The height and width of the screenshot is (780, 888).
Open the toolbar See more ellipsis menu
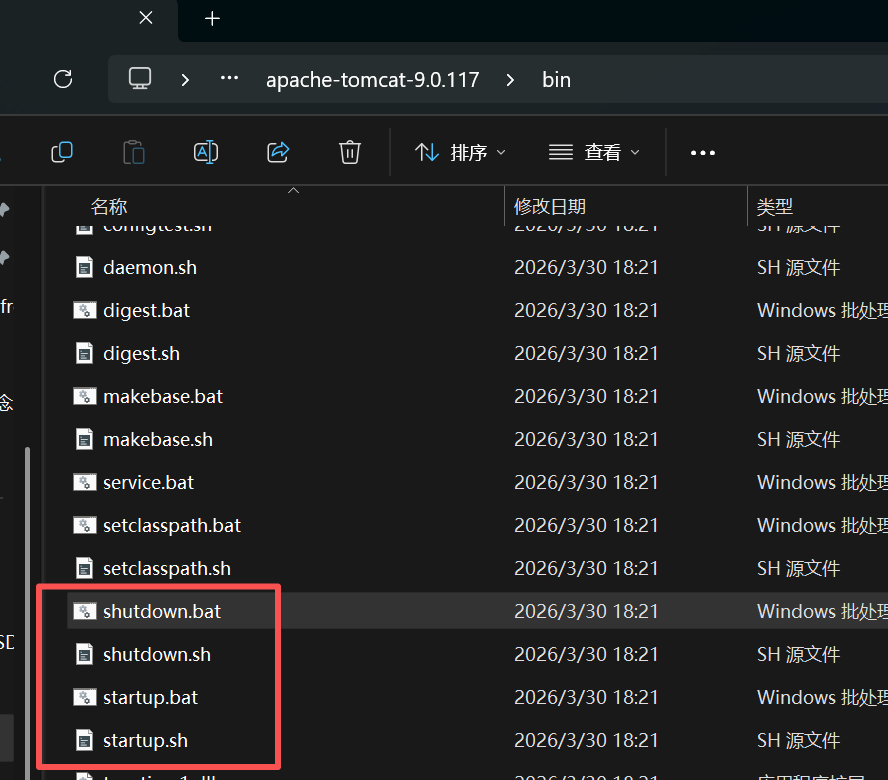[703, 153]
